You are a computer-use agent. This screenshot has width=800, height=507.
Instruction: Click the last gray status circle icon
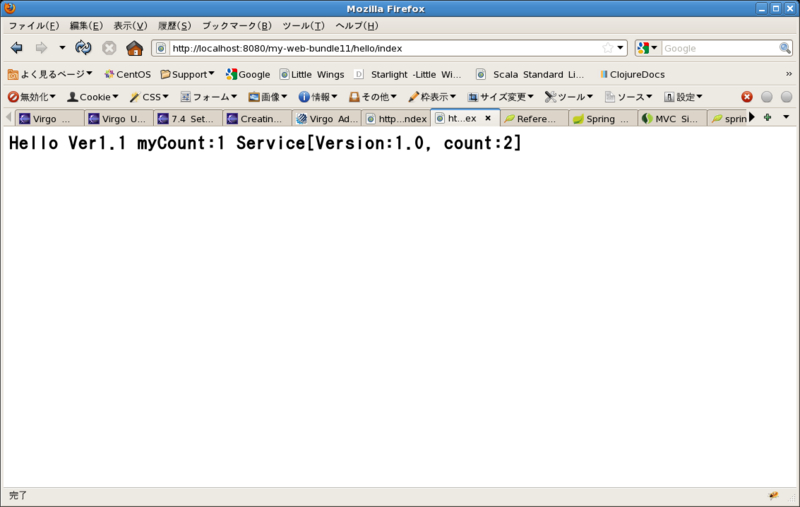[786, 97]
